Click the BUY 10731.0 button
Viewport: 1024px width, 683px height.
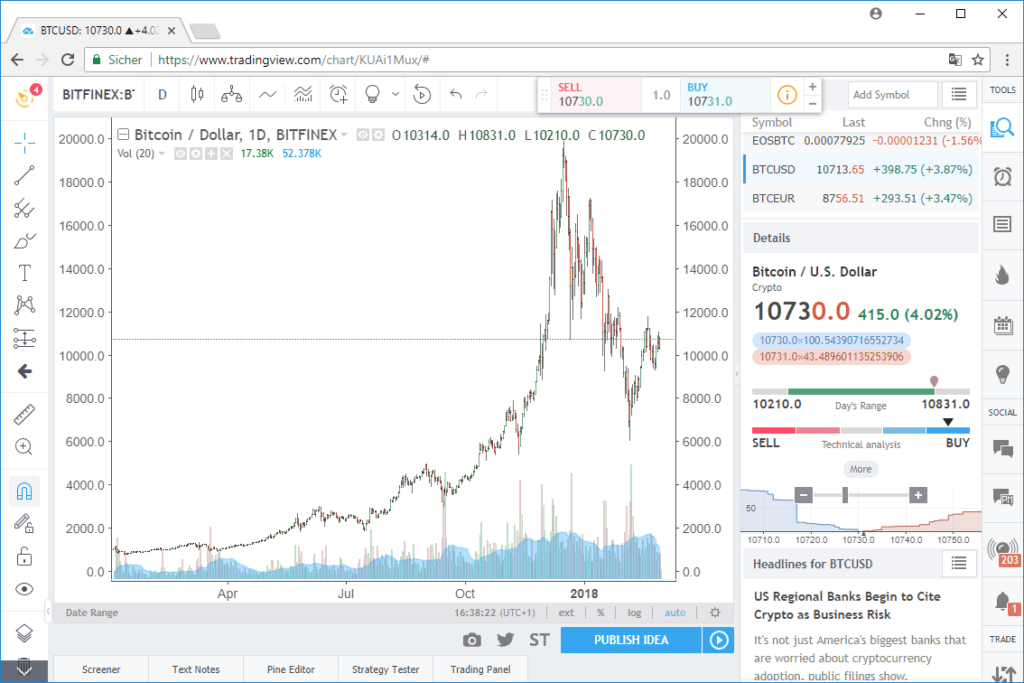tap(726, 95)
